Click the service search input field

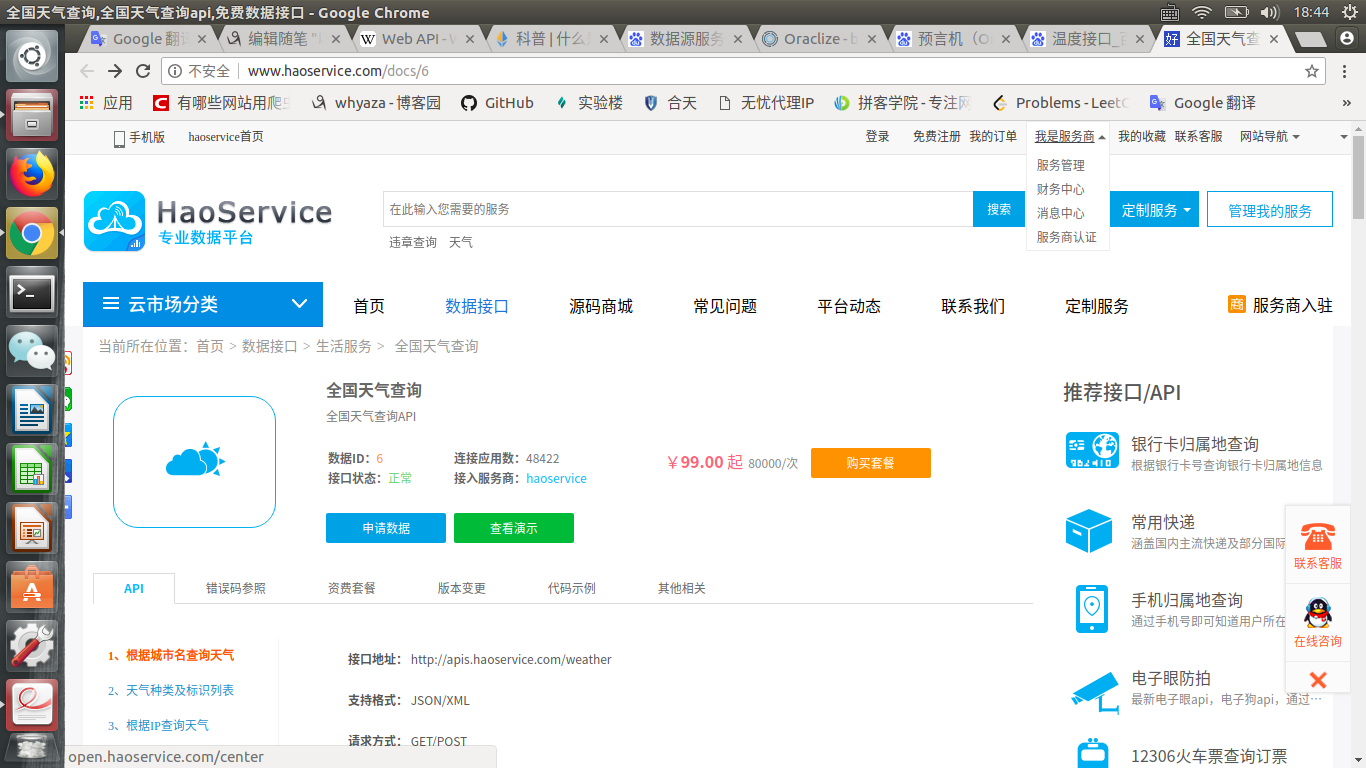click(x=677, y=209)
